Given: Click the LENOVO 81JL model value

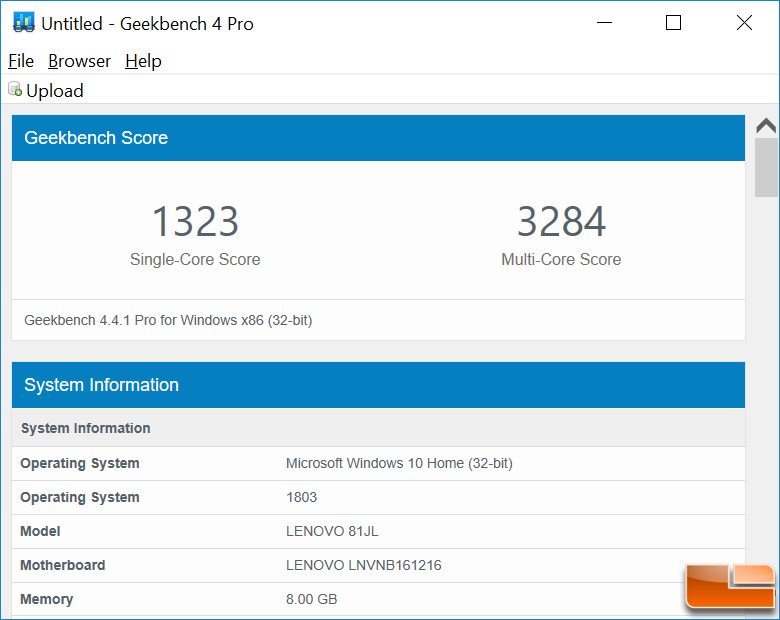Looking at the screenshot, I should pos(332,531).
